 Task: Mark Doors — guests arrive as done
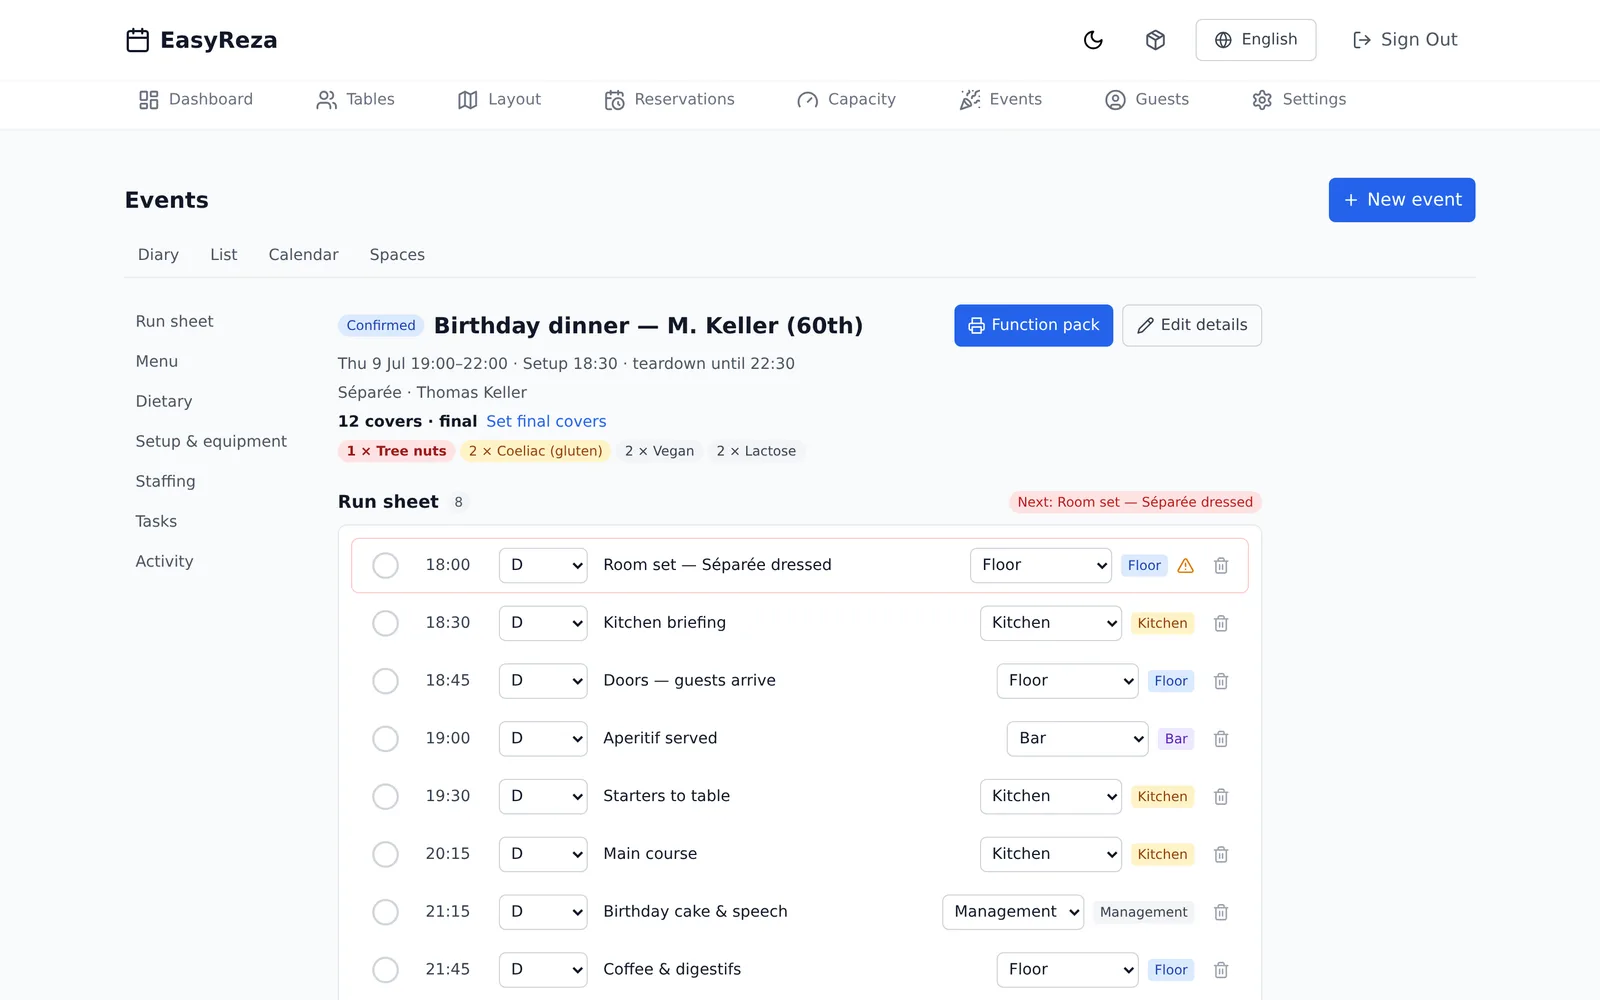point(385,682)
